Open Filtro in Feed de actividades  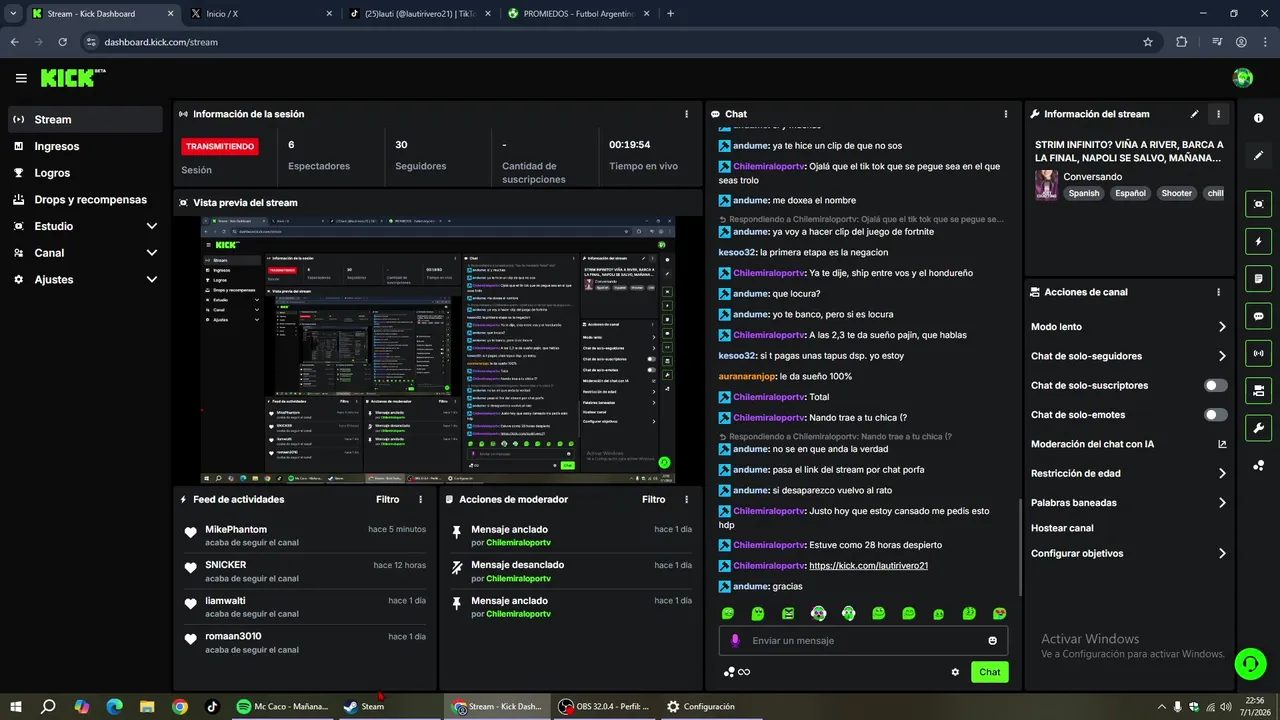point(388,499)
